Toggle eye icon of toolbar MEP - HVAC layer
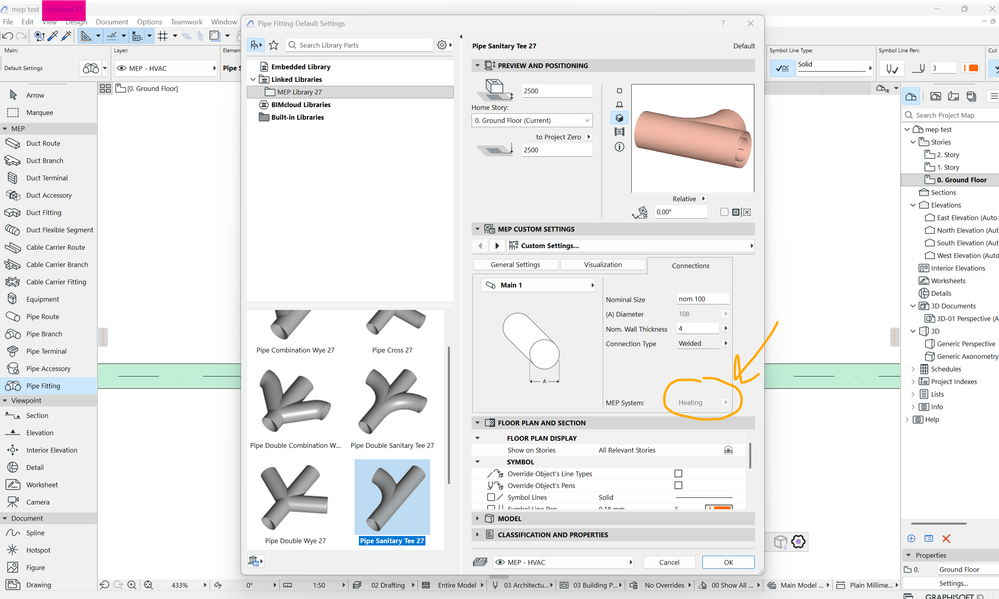Viewport: 999px width, 599px height. point(121,68)
